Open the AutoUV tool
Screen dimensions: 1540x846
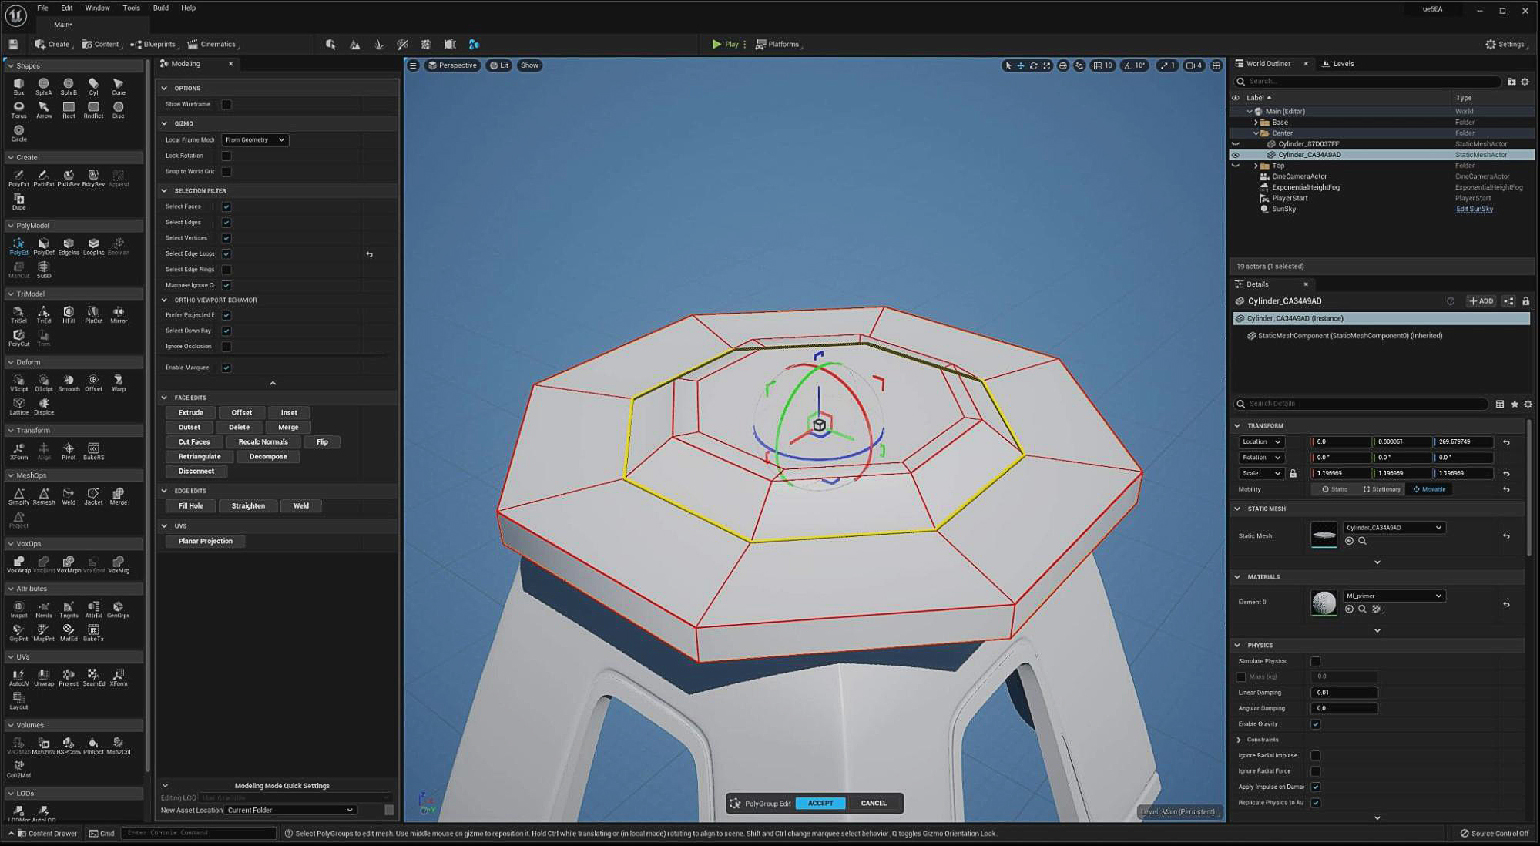point(18,677)
